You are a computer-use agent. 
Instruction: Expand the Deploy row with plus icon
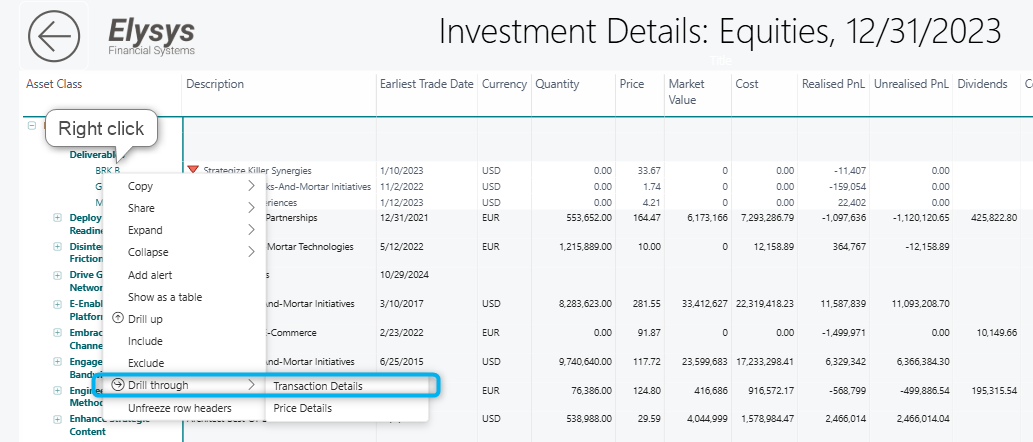[57, 217]
